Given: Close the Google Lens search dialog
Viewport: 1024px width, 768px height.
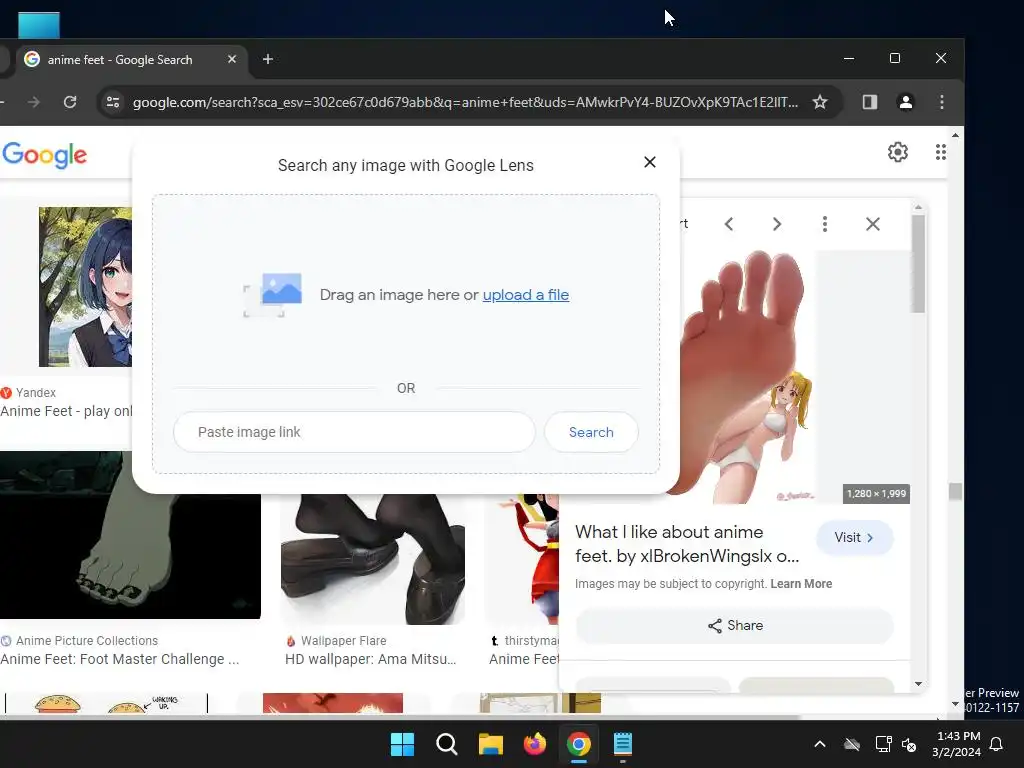Looking at the screenshot, I should tap(649, 162).
